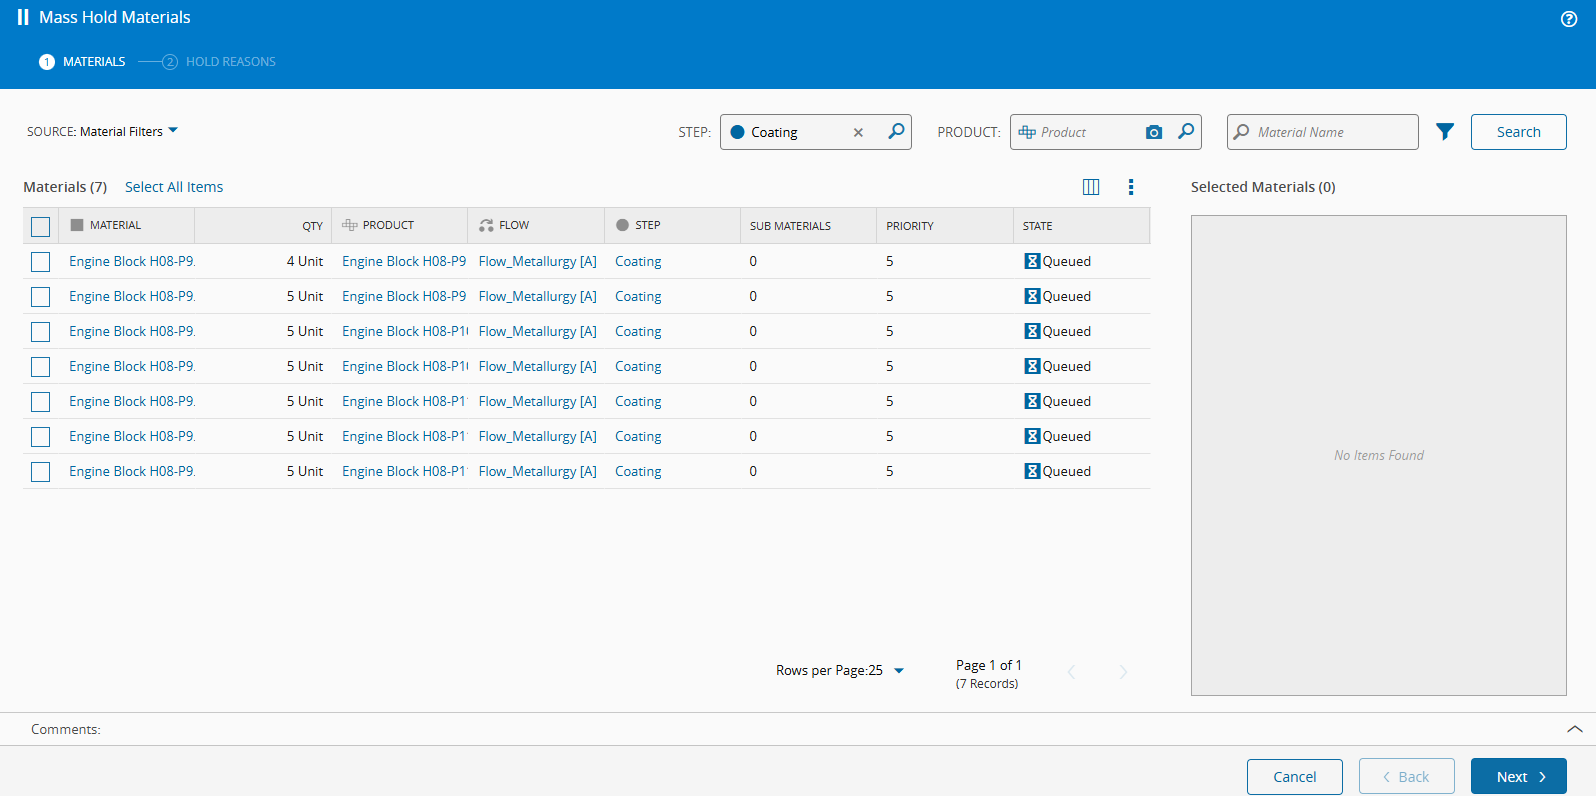Screen dimensions: 1596x796
Task: Click the '4 Unit' quantity cell
Action: pyautogui.click(x=305, y=261)
